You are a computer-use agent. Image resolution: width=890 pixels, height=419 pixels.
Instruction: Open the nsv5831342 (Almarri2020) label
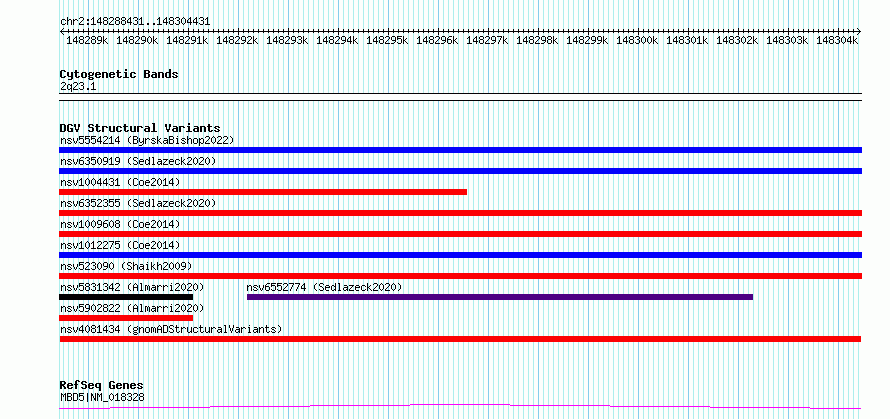pos(132,287)
